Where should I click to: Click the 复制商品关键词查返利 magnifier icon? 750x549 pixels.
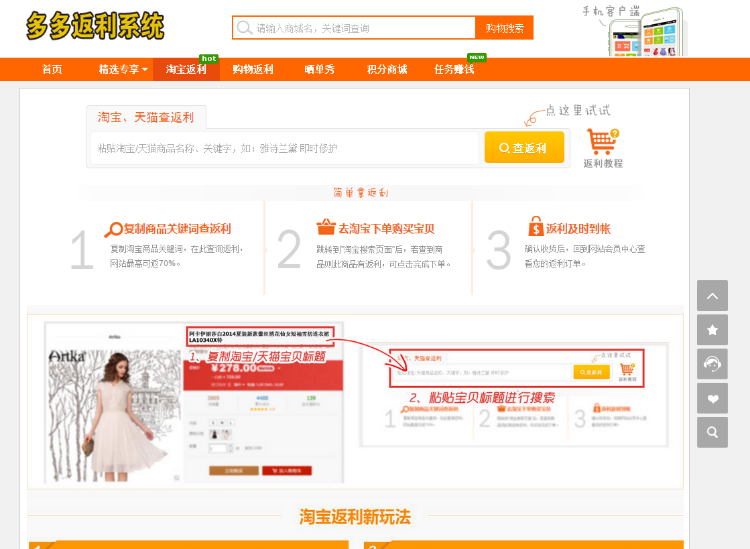[x=113, y=230]
